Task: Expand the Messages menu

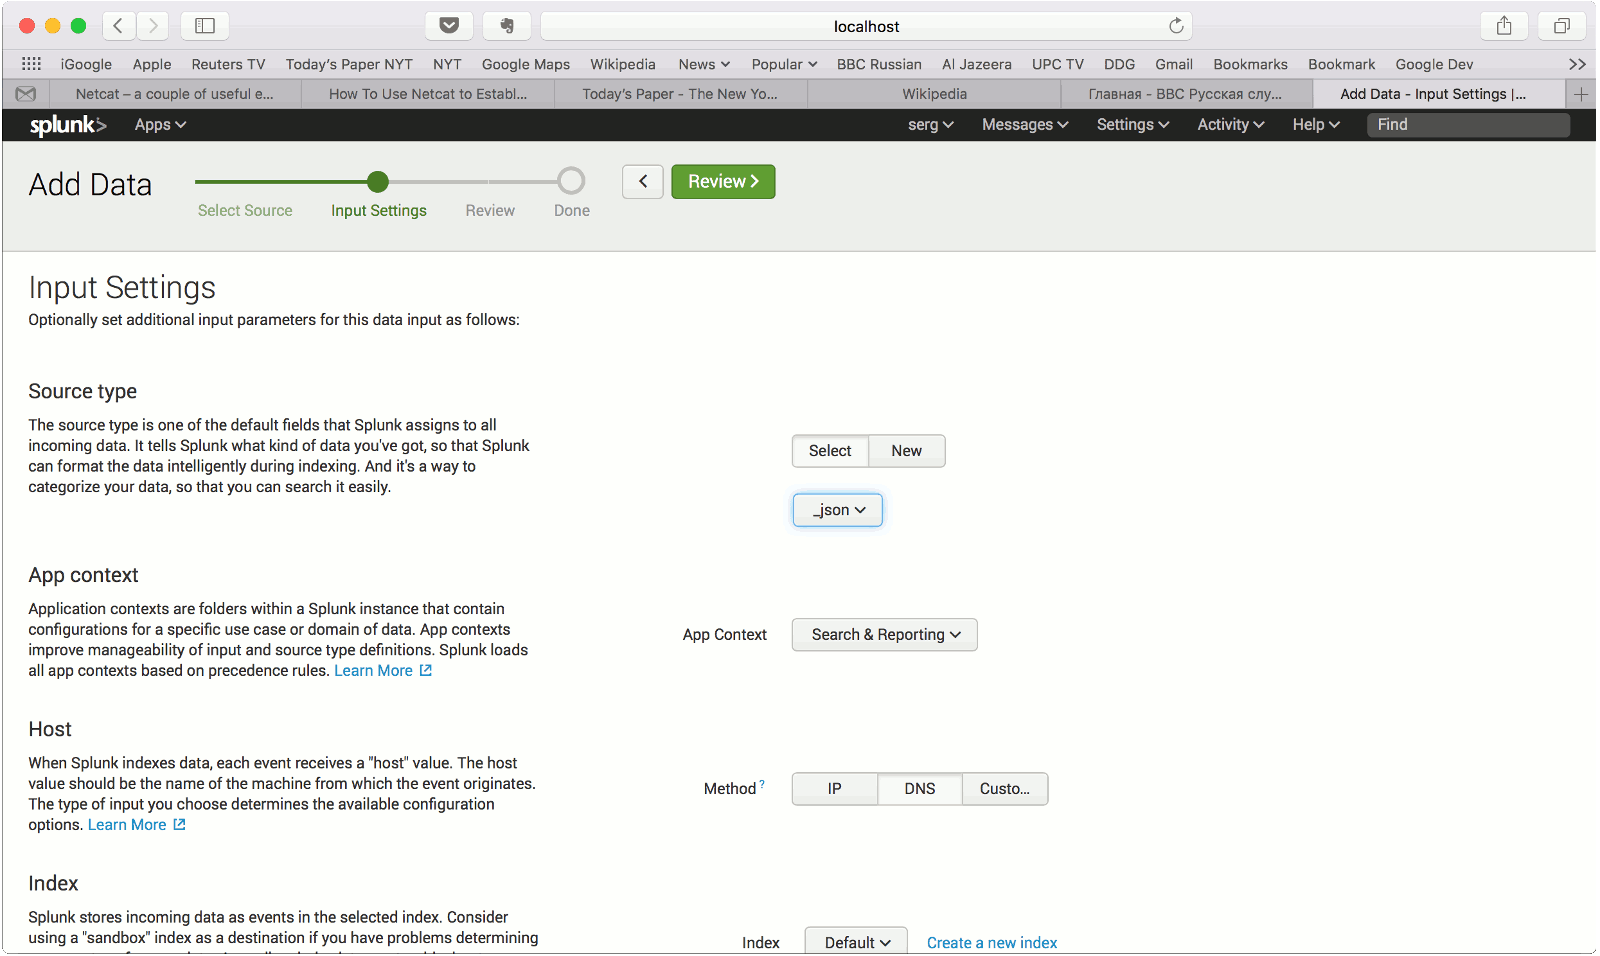Action: tap(1025, 125)
